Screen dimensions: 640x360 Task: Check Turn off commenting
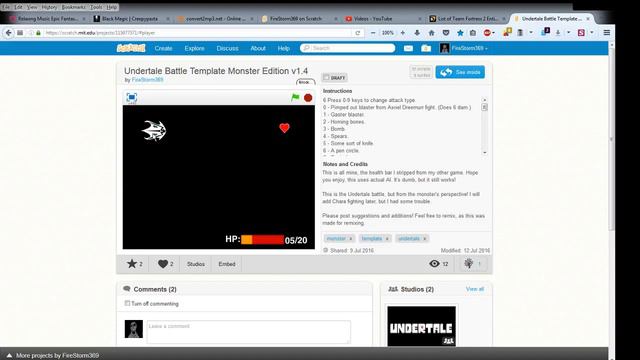click(x=127, y=303)
